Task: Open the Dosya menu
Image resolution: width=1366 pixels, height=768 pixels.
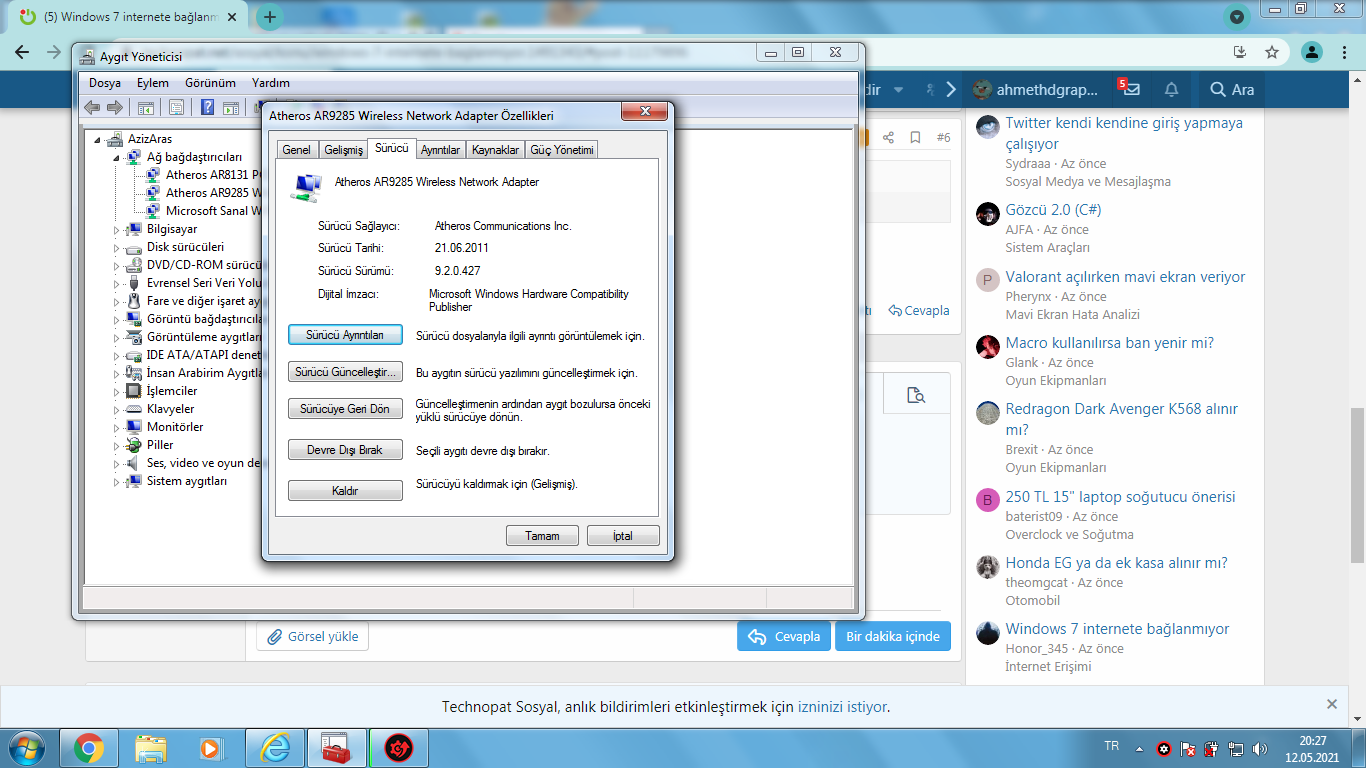Action: pyautogui.click(x=105, y=83)
